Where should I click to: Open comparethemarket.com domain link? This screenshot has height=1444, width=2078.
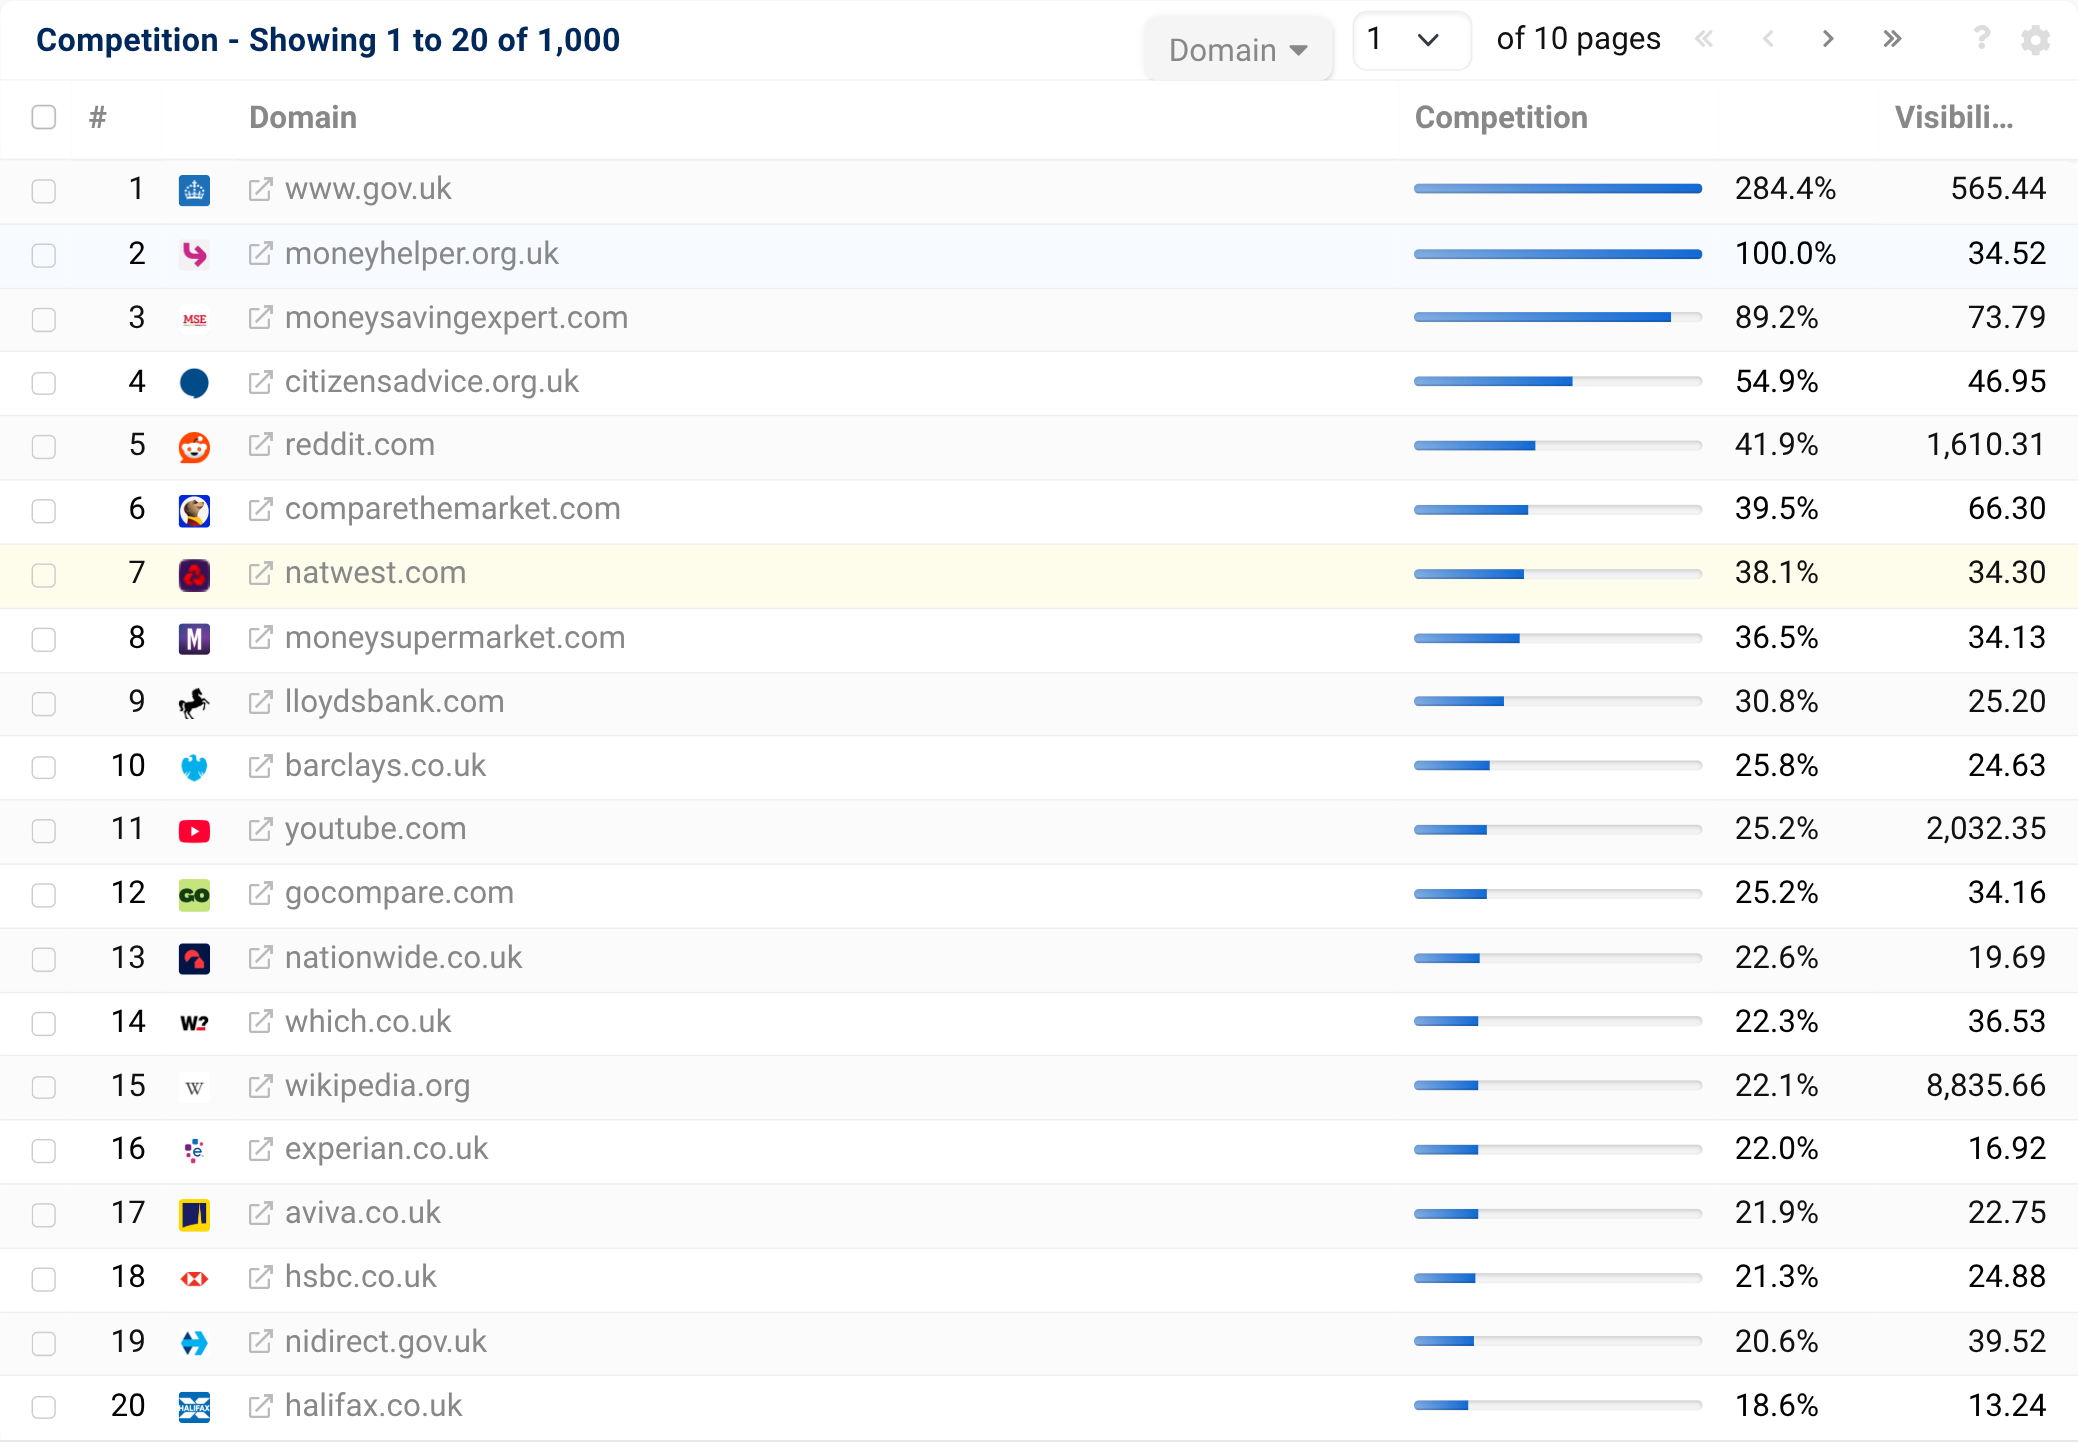(453, 509)
